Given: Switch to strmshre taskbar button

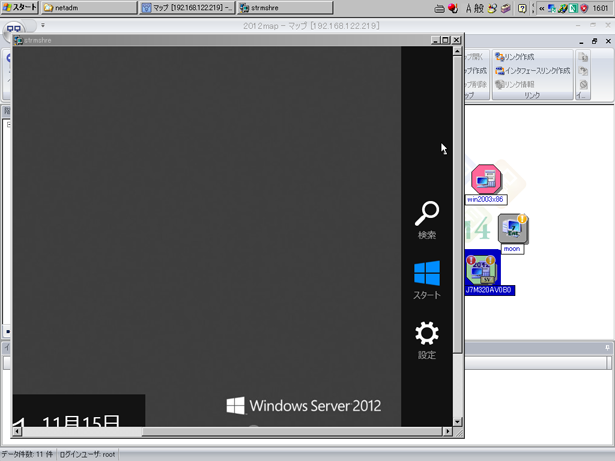Looking at the screenshot, I should [x=285, y=7].
